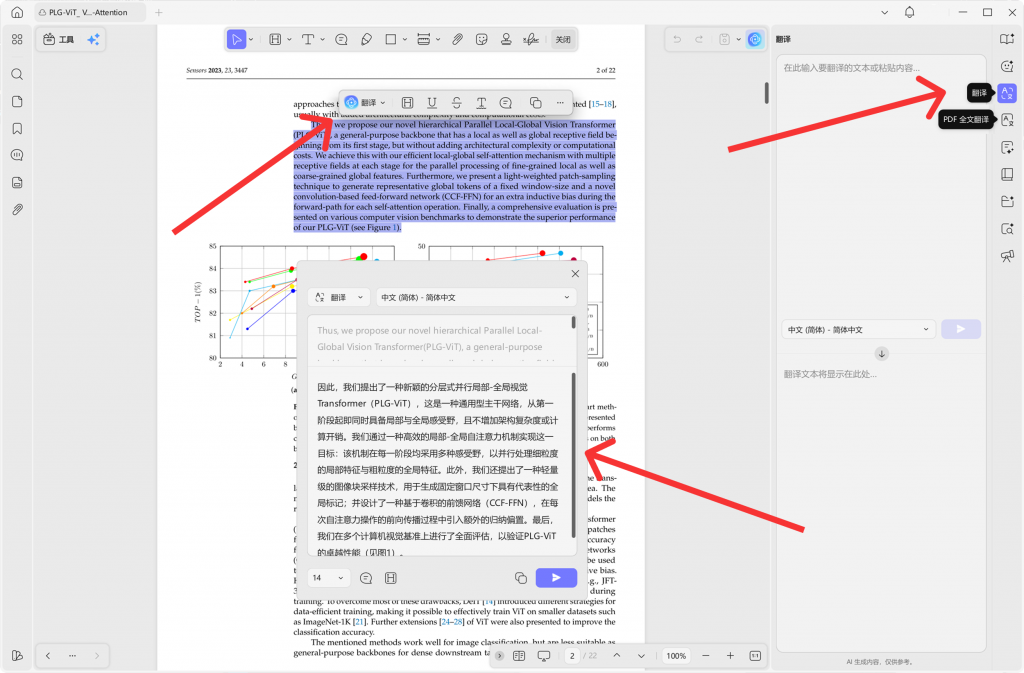Open the UPDF AI assistant icon in top bar
This screenshot has width=1024, height=673.
[754, 40]
